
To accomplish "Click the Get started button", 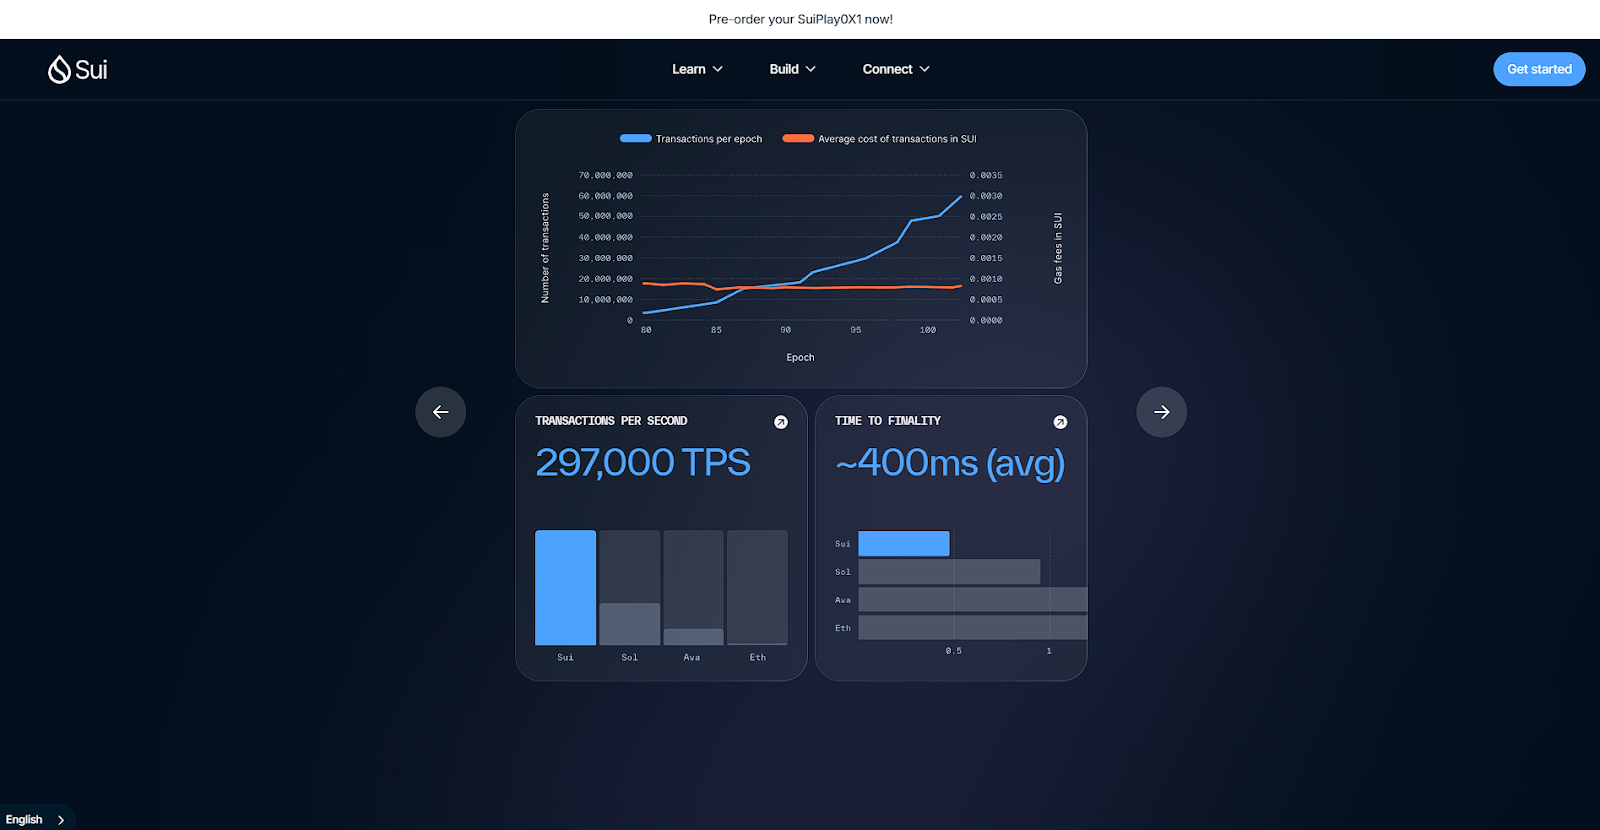I will pos(1539,69).
